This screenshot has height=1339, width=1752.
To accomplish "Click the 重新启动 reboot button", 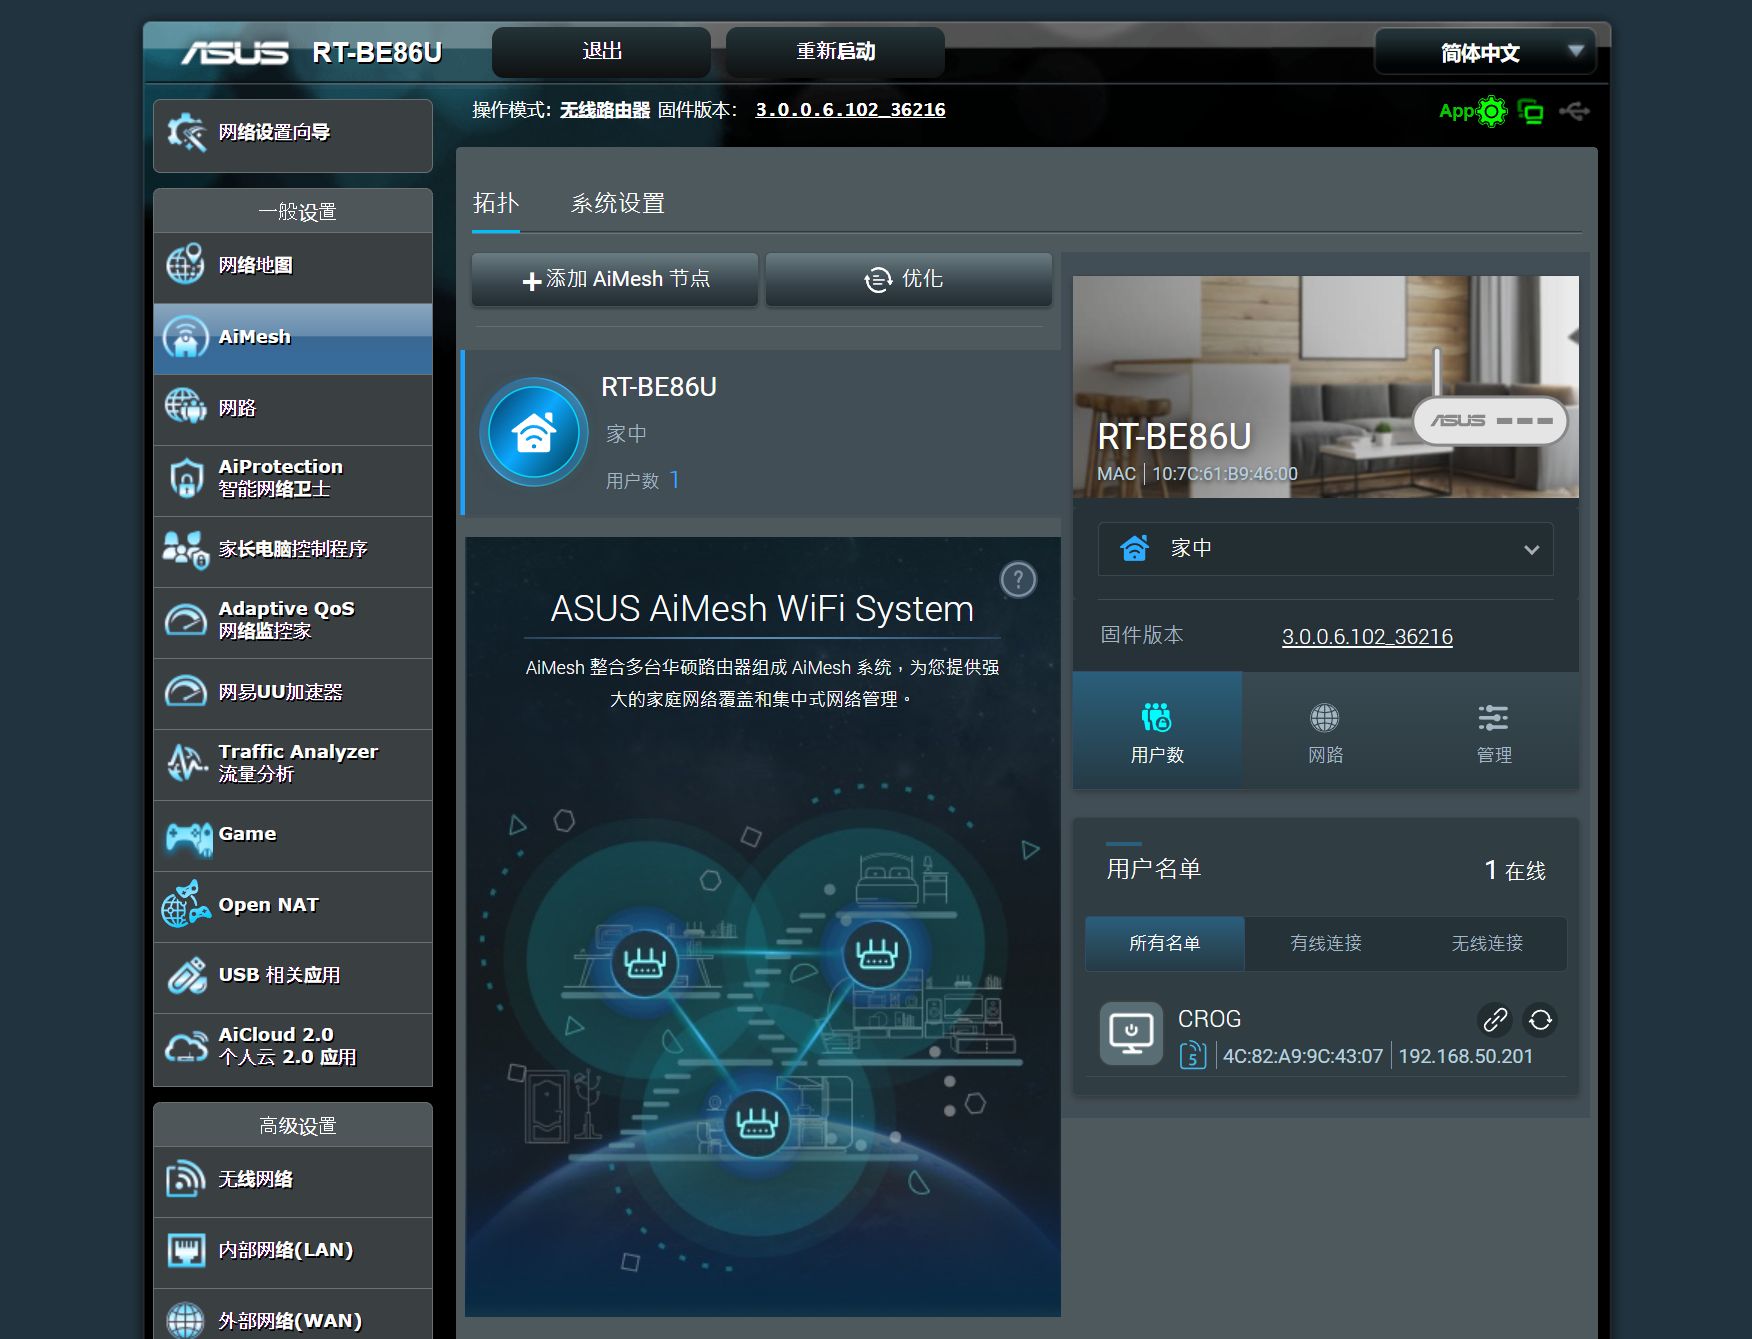I will click(x=835, y=52).
